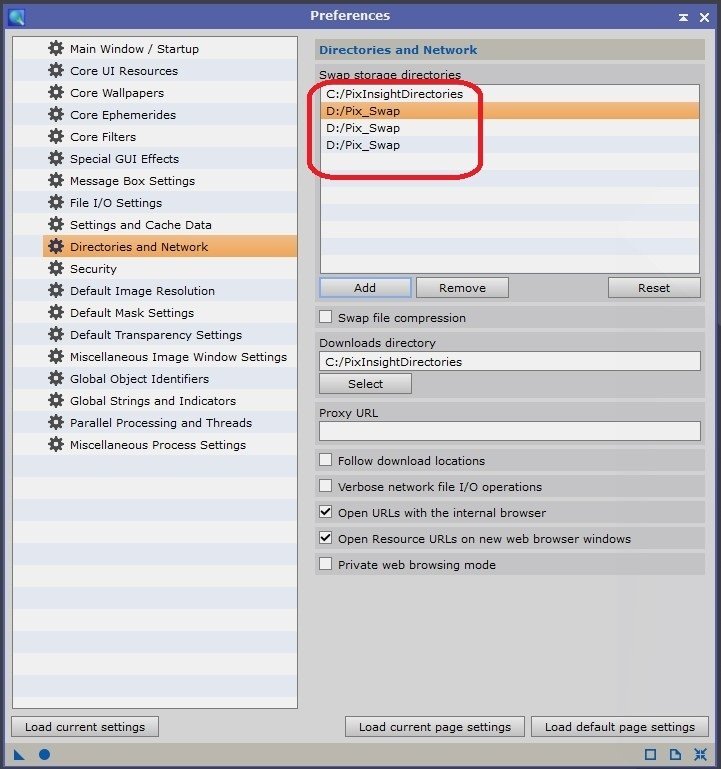This screenshot has height=769, width=721.
Task: Click the Message Box Settings gear icon
Action: 56,180
